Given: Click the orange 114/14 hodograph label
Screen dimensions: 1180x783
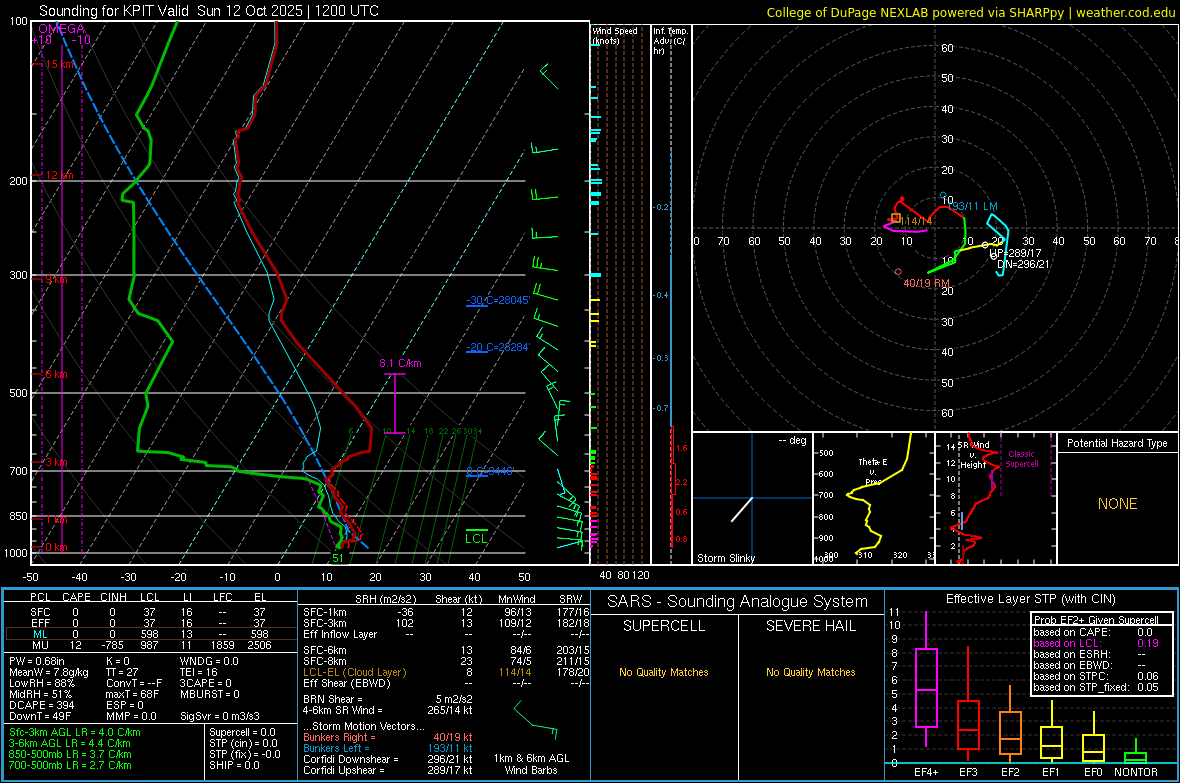Looking at the screenshot, I should [916, 221].
